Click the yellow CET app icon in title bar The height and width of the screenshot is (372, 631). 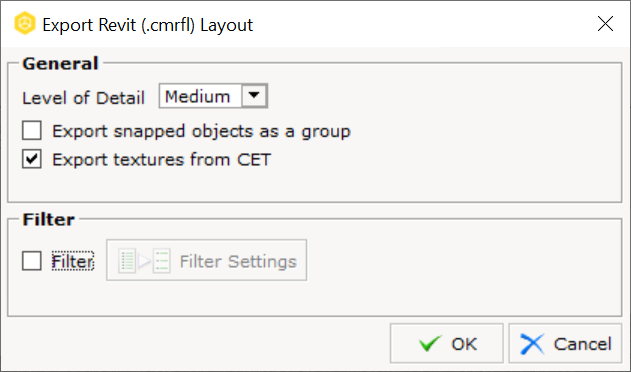click(x=25, y=23)
